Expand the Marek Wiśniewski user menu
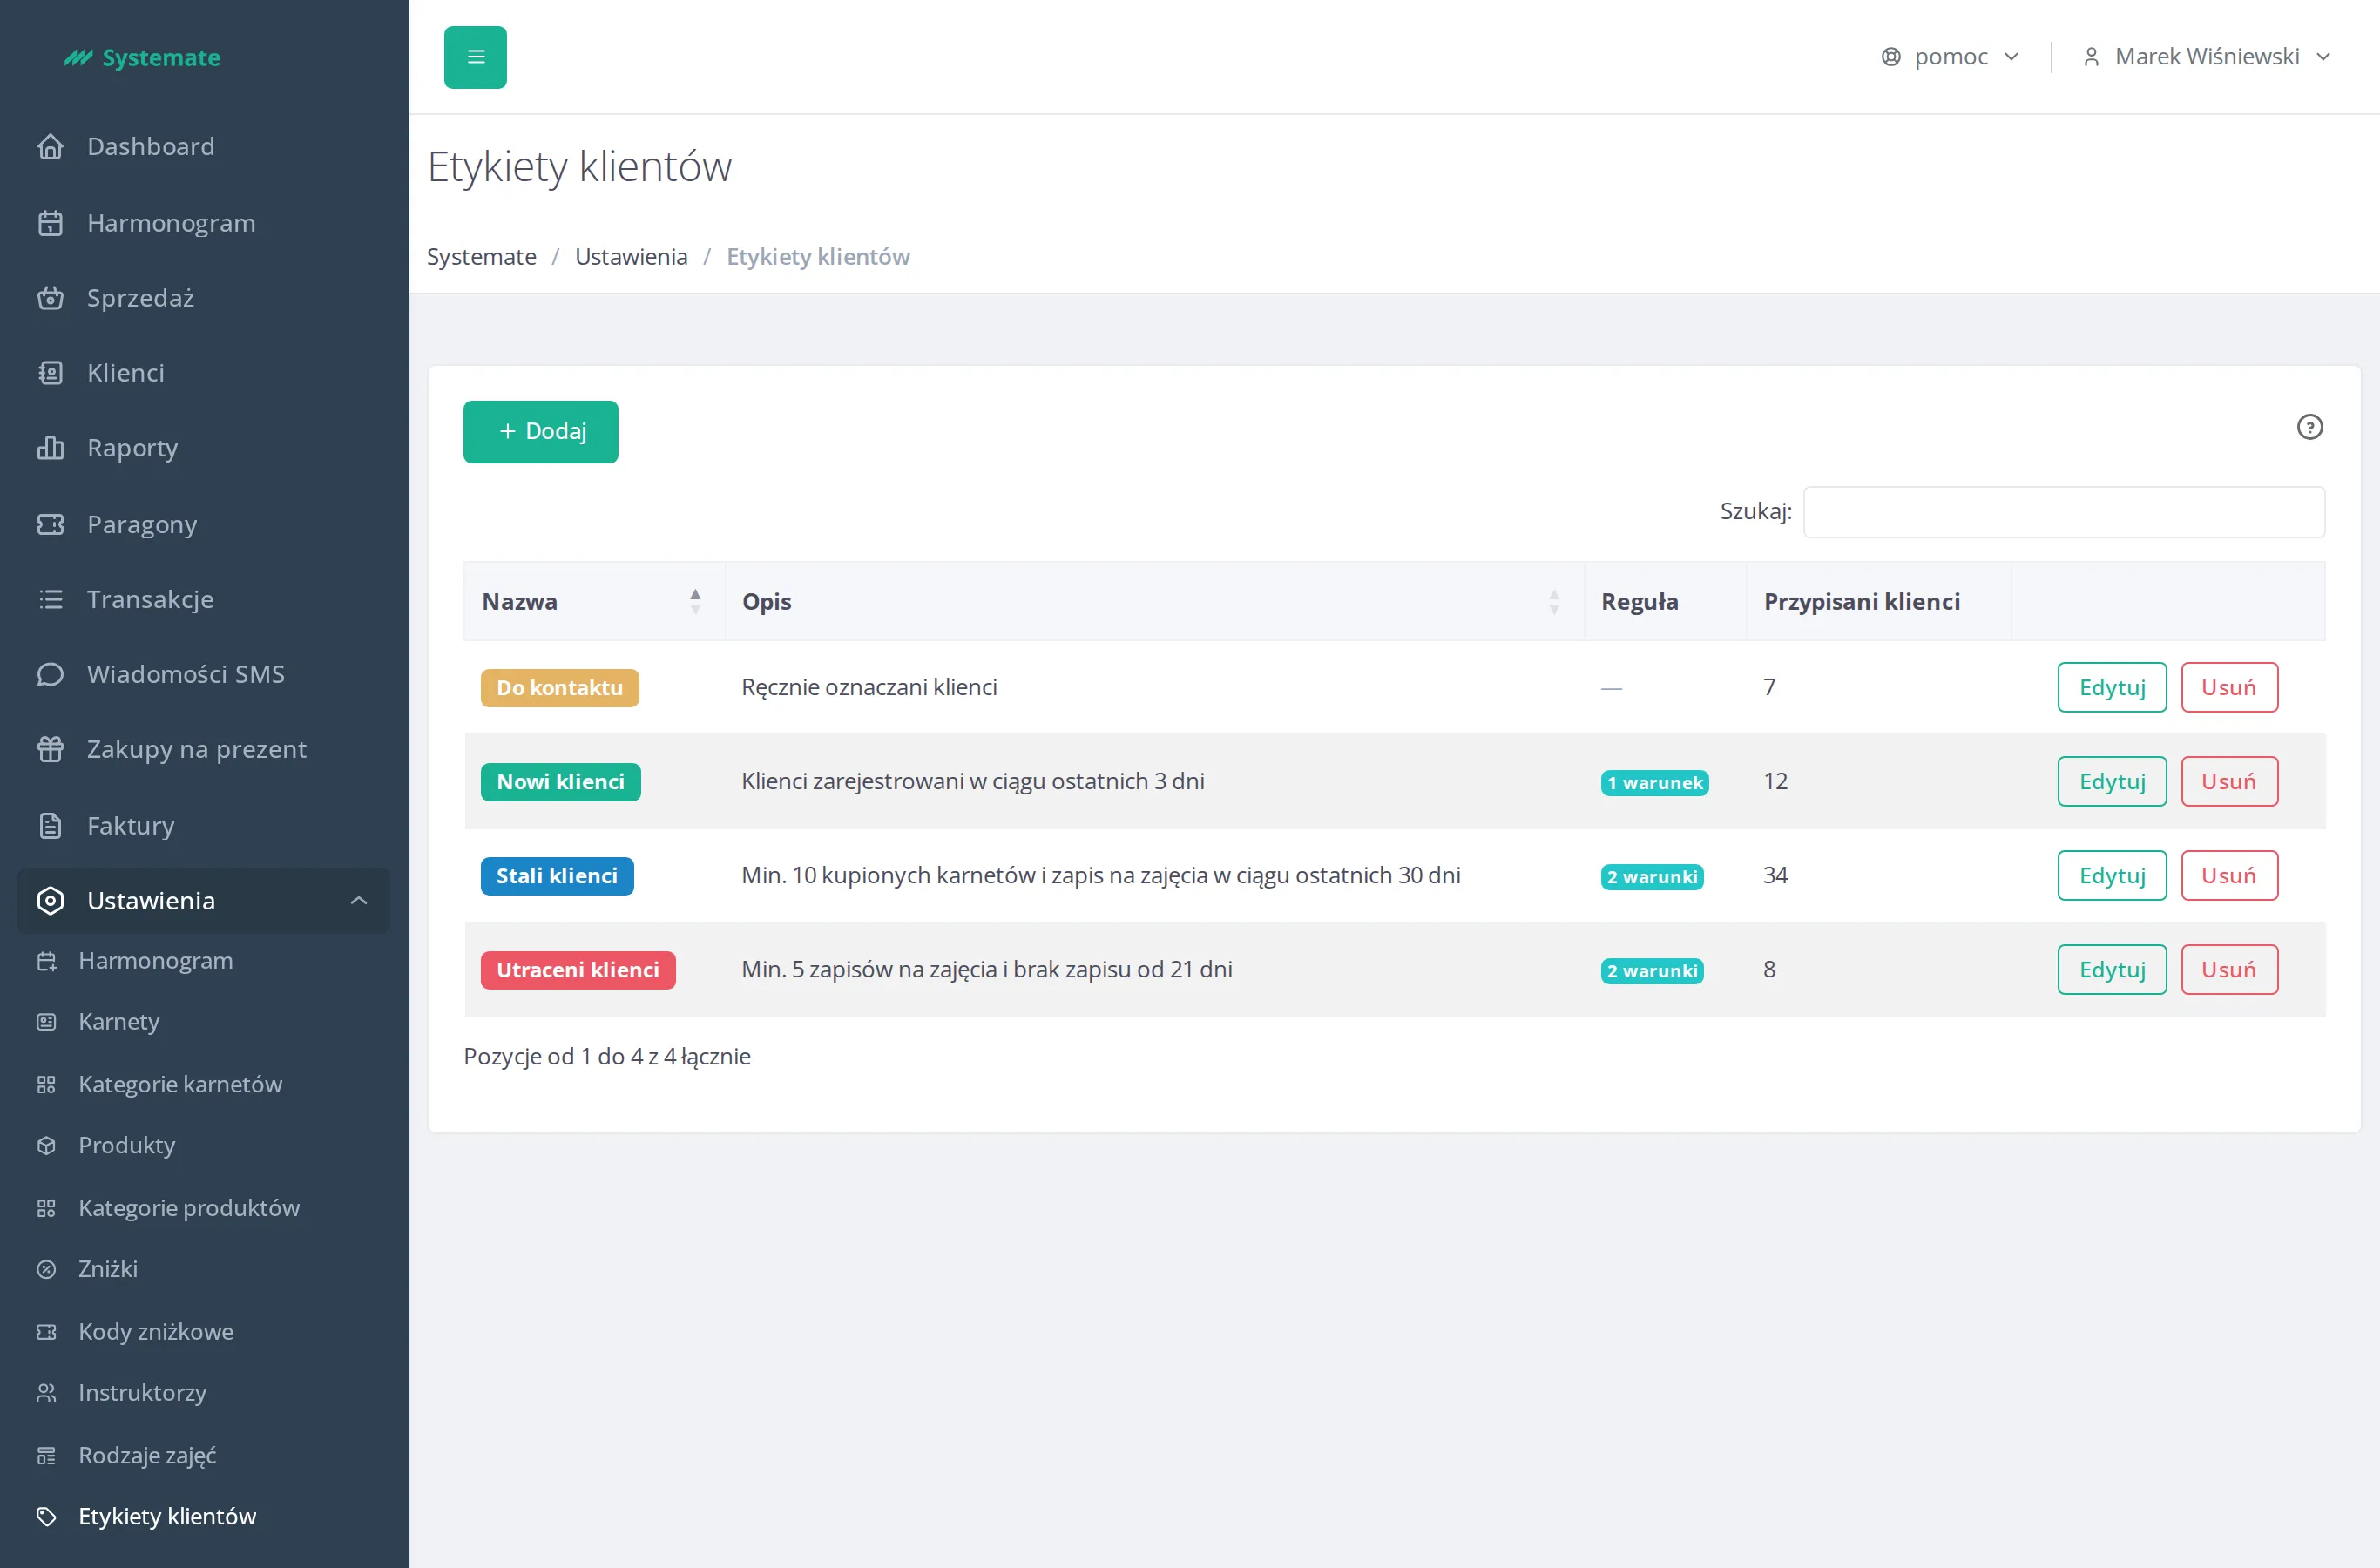The image size is (2380, 1568). (x=2207, y=57)
